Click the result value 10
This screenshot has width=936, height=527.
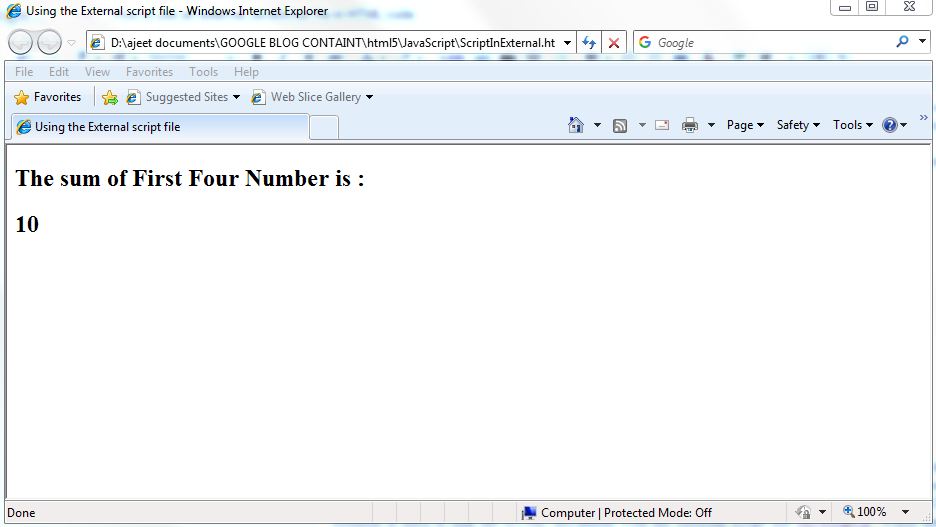point(27,224)
